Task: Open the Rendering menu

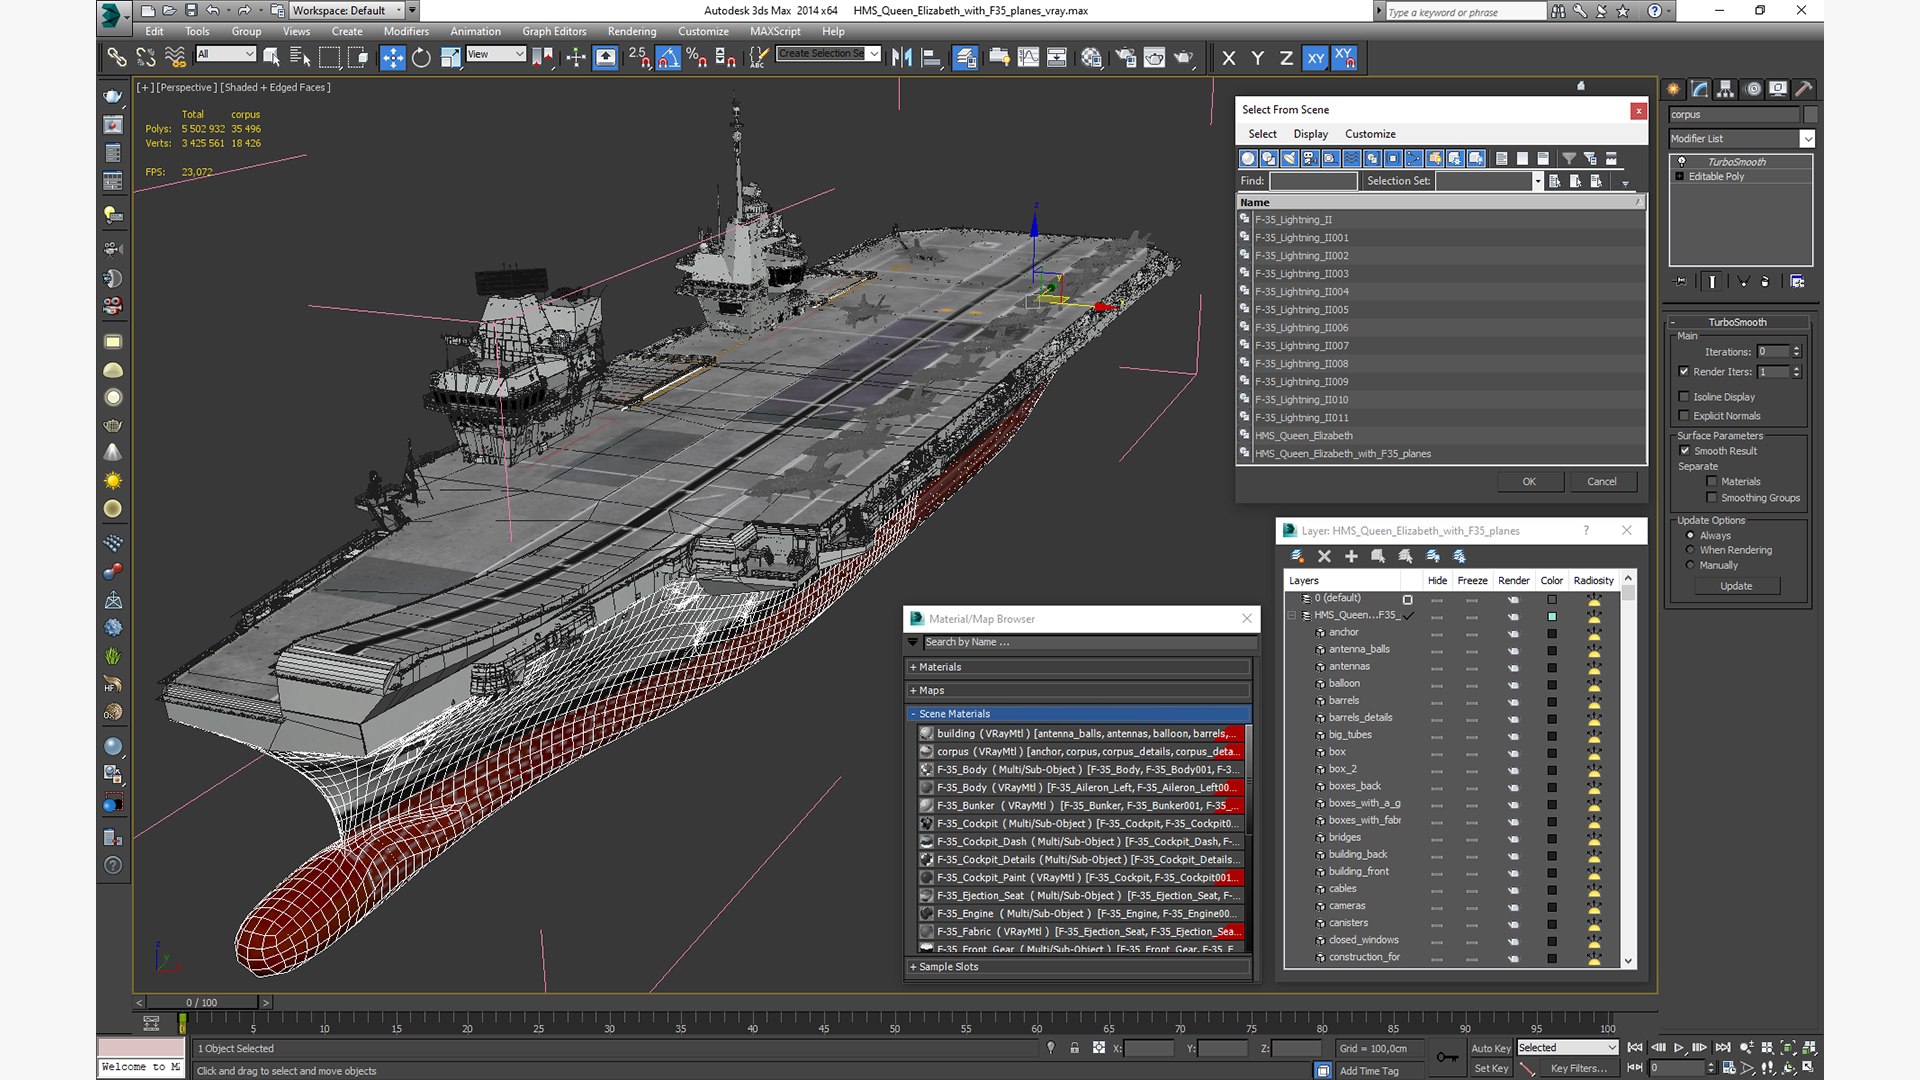Action: pos(632,31)
